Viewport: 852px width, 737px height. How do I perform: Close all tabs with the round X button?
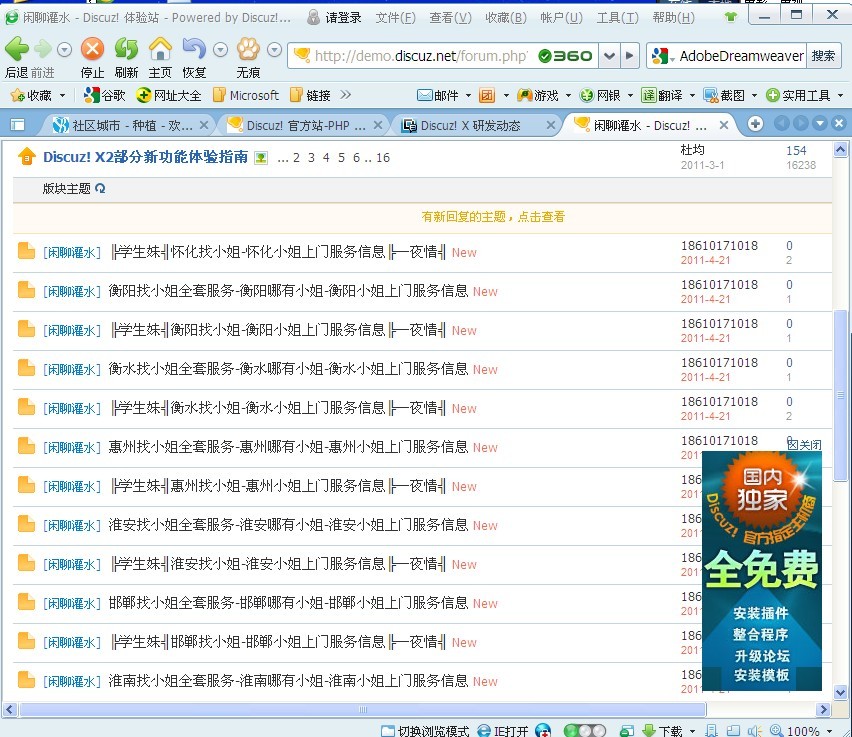coord(839,124)
